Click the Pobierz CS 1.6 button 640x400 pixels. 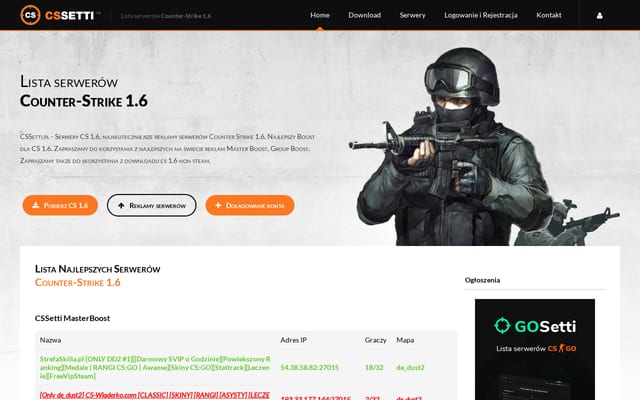point(60,205)
